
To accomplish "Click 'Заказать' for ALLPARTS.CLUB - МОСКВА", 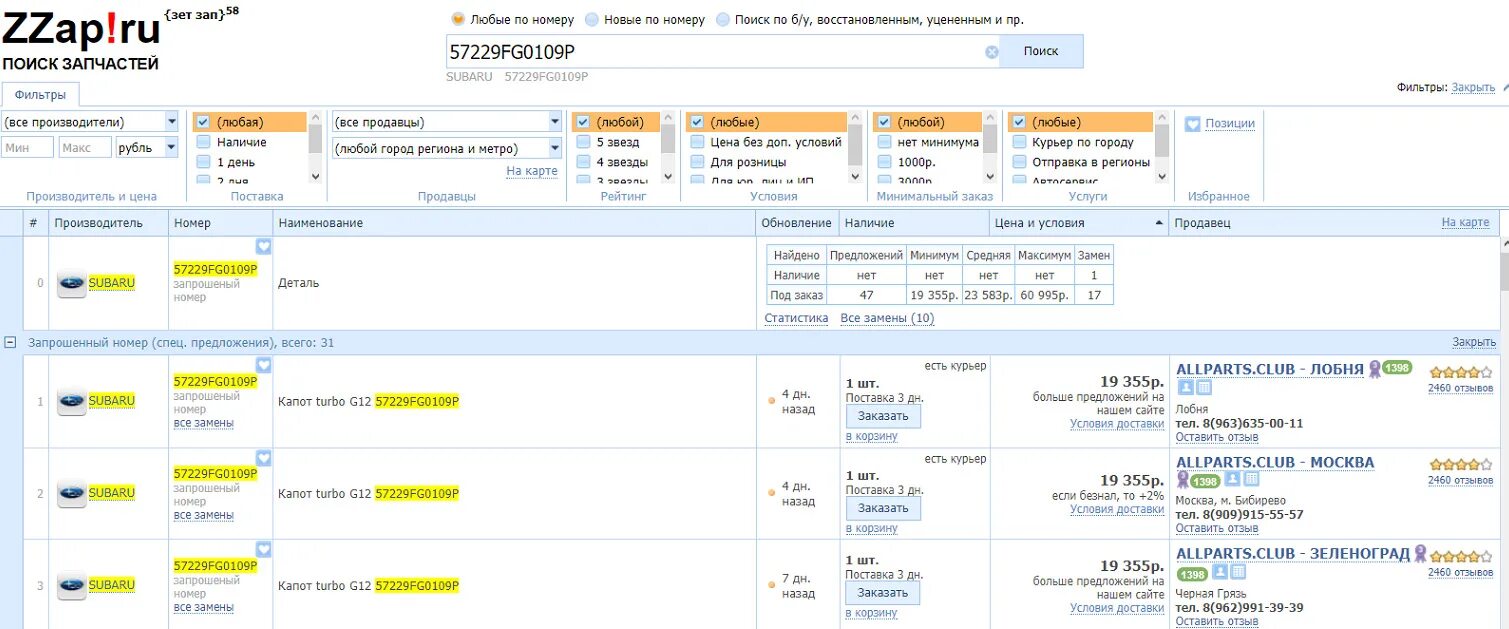I will (883, 508).
